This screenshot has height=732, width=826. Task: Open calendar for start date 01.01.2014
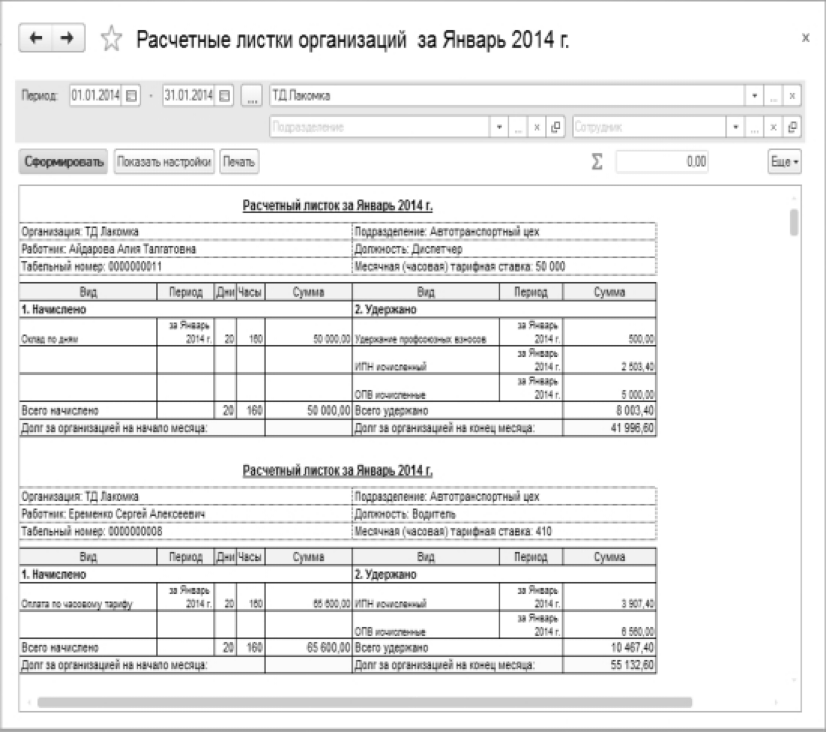[132, 96]
